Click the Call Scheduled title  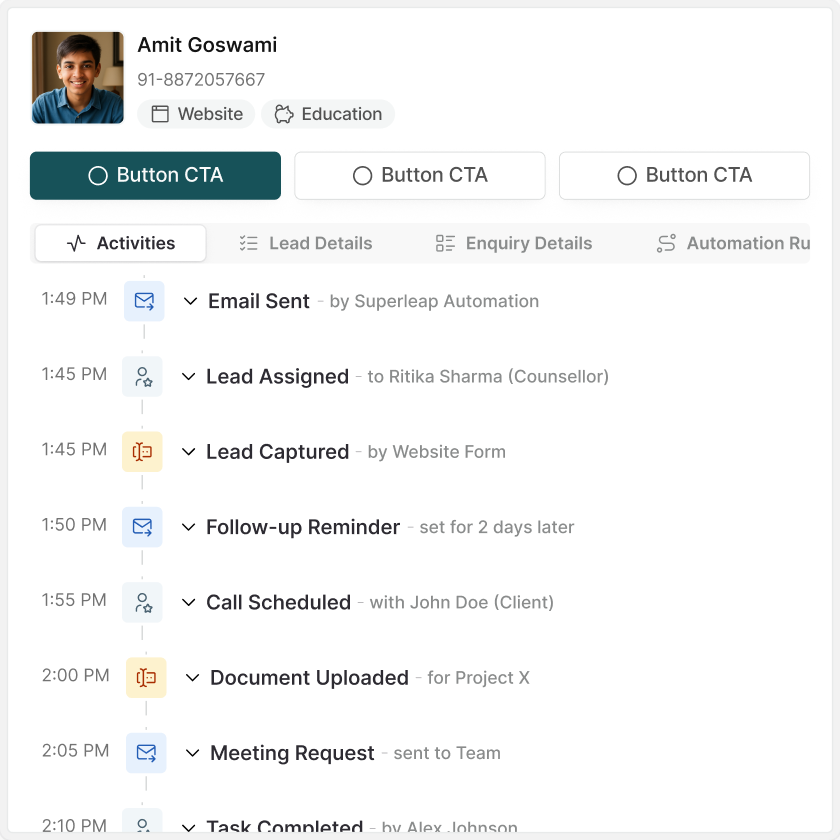click(279, 602)
